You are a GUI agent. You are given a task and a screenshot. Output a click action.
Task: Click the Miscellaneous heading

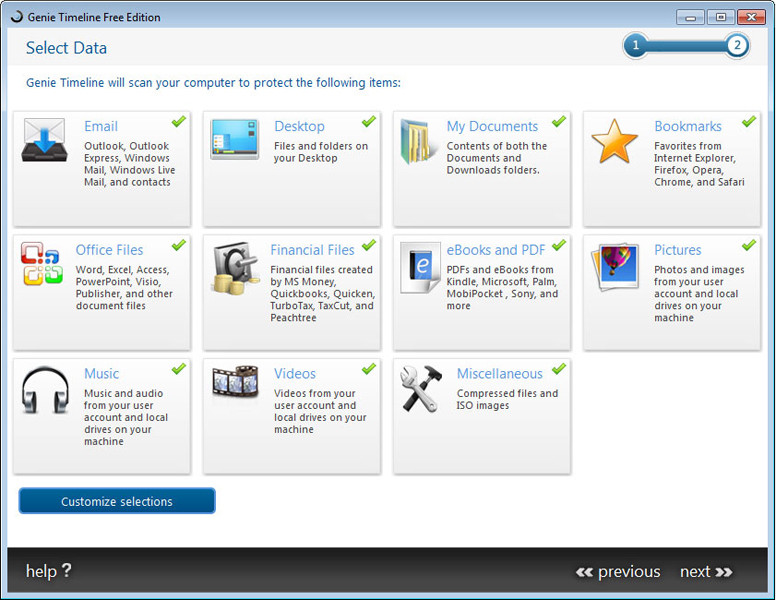click(x=499, y=374)
